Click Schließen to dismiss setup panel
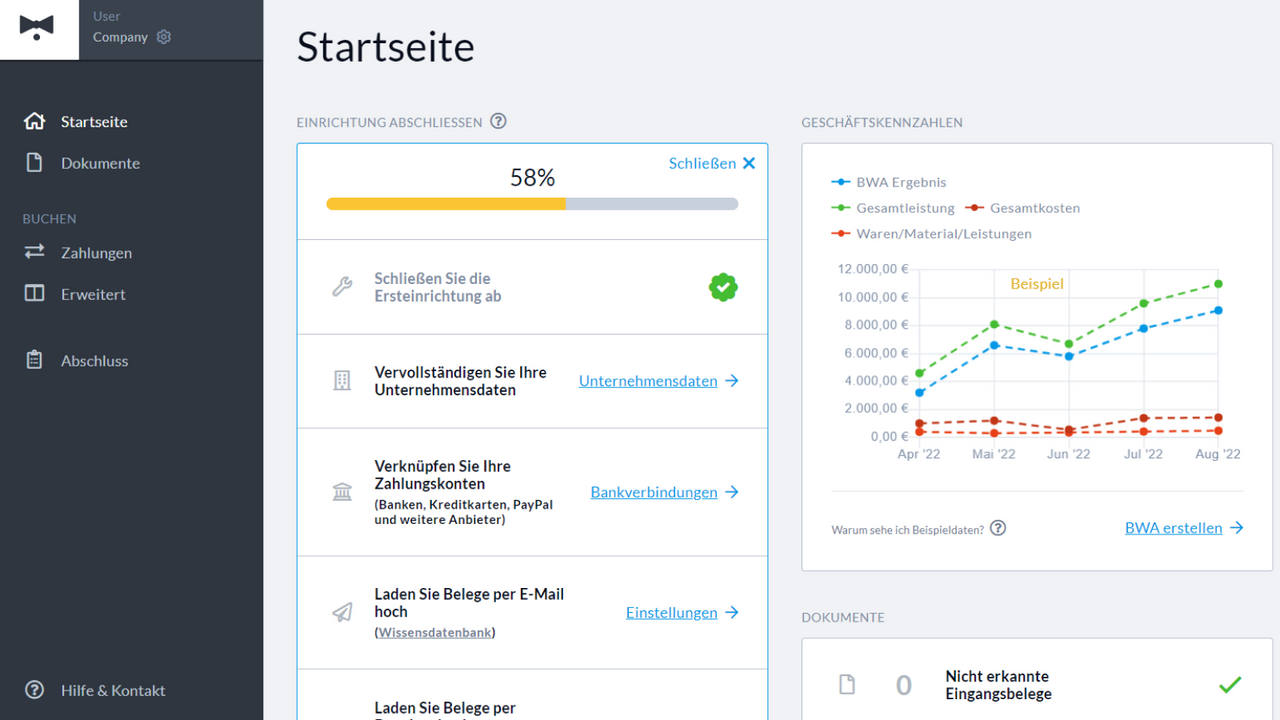The width and height of the screenshot is (1280, 720). tap(702, 163)
